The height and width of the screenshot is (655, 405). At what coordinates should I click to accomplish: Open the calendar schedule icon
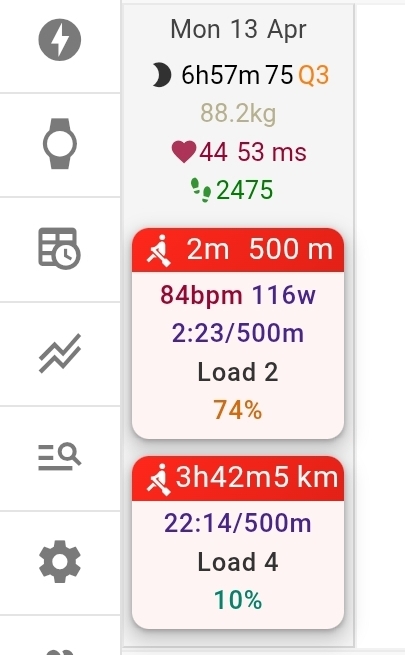(59, 248)
